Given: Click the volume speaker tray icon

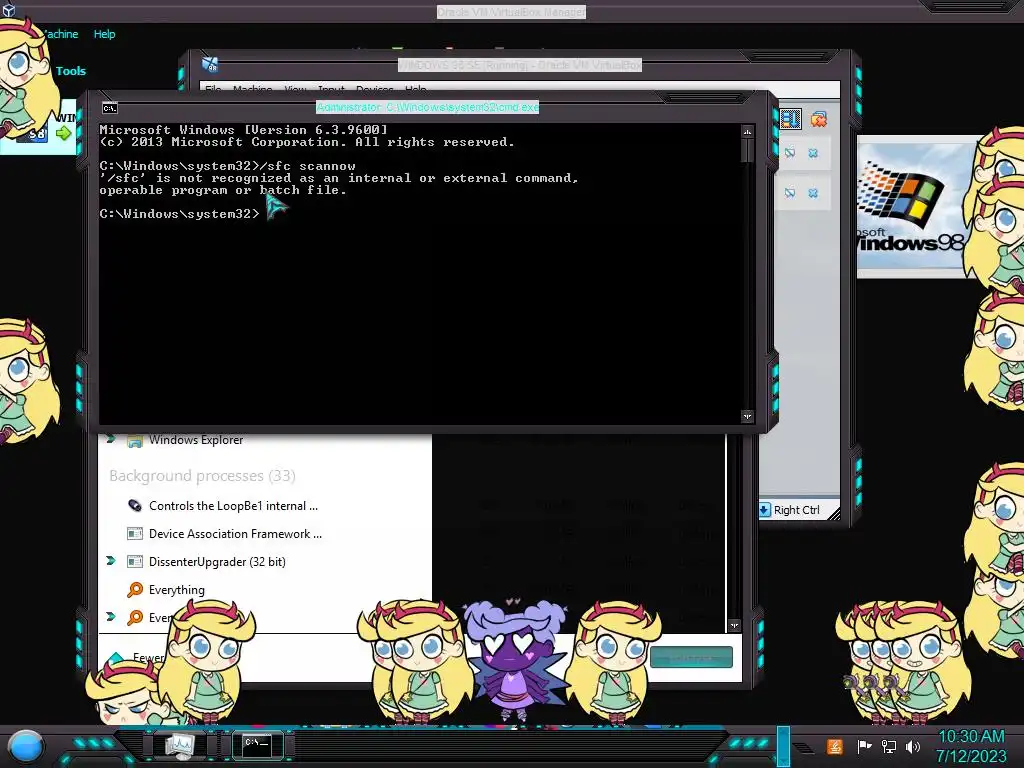Looking at the screenshot, I should pyautogui.click(x=913, y=746).
